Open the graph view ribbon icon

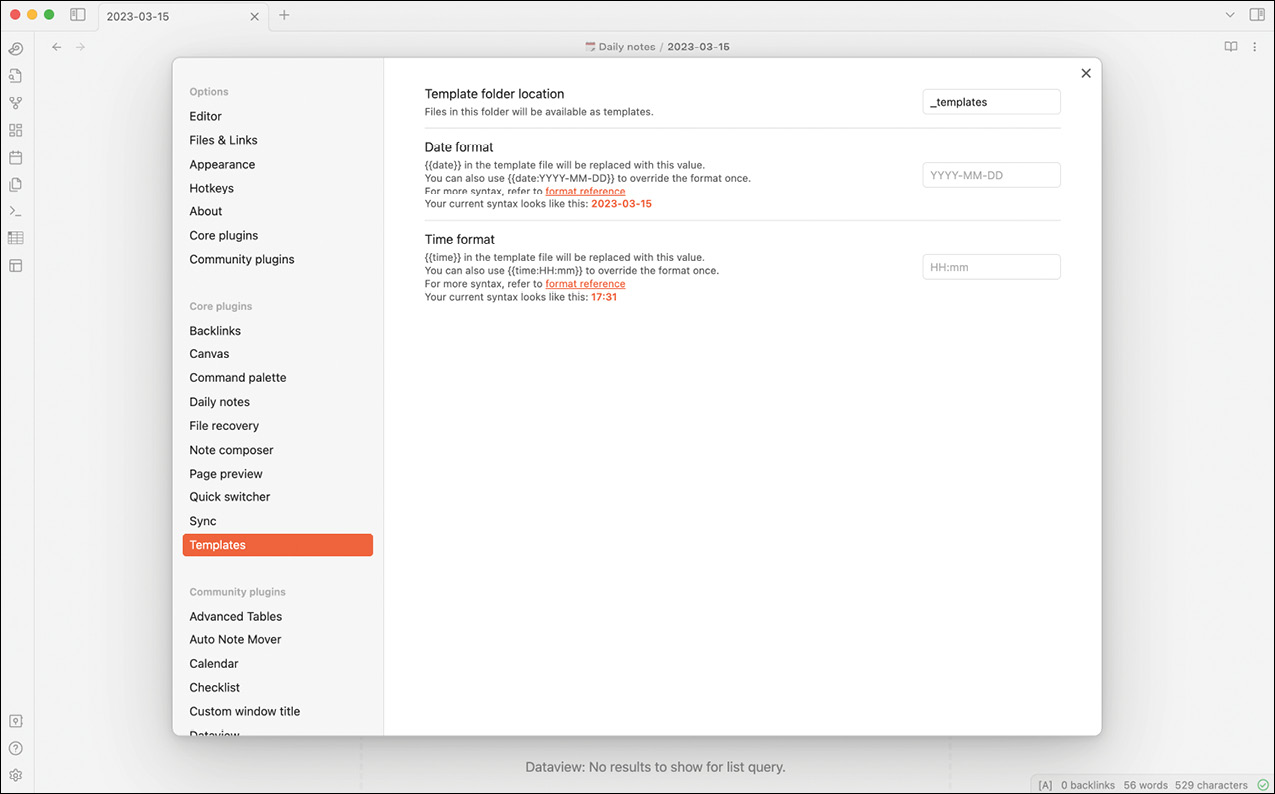pos(15,103)
